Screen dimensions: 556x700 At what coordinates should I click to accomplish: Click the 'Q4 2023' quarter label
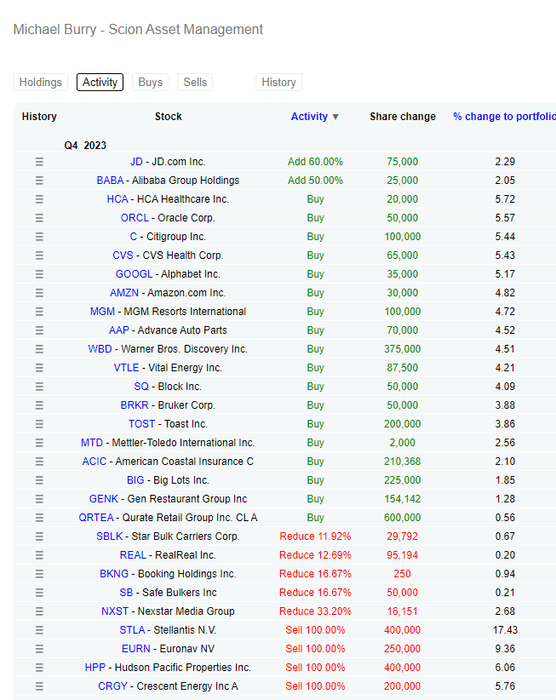click(85, 146)
